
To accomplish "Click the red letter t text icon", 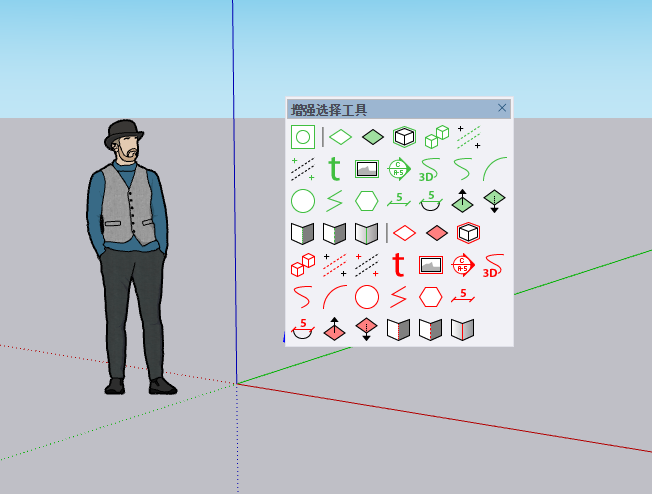I will (x=398, y=265).
